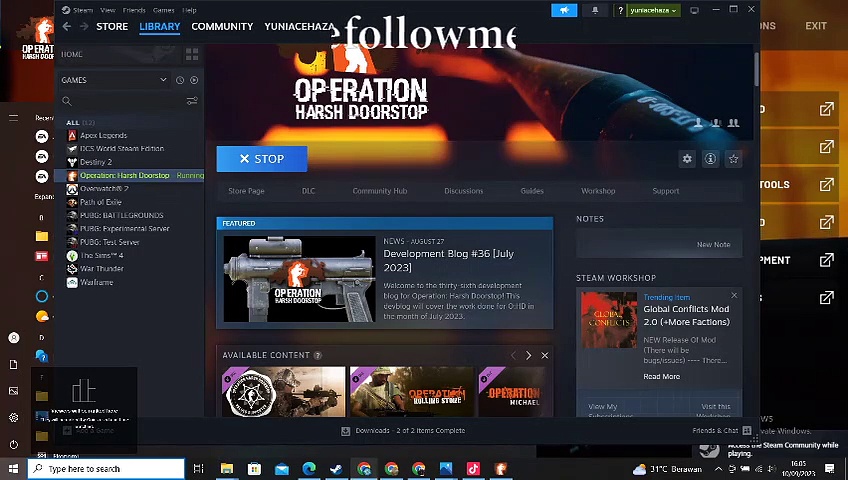This screenshot has height=480, width=848.
Task: Open featured devblog gun image
Action: click(x=299, y=279)
